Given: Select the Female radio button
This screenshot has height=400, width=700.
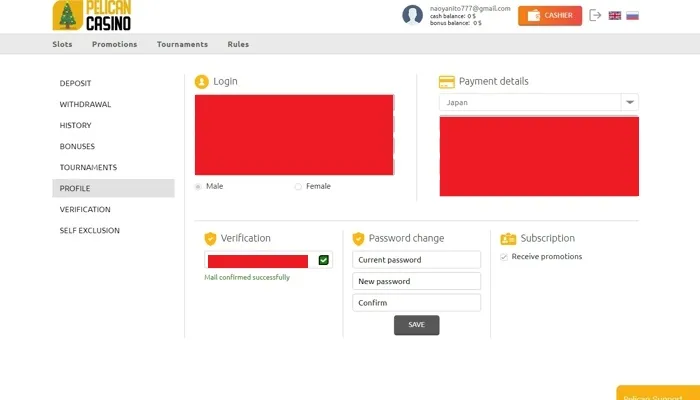Looking at the screenshot, I should tap(298, 186).
